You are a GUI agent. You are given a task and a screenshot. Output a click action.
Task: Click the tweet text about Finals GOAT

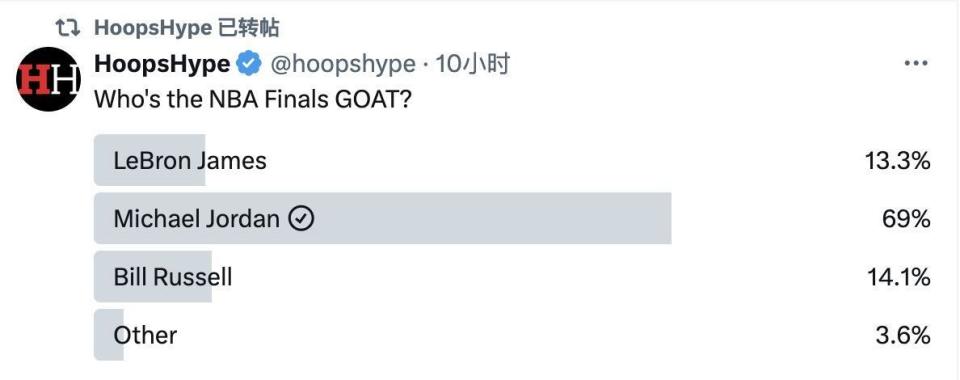pos(253,100)
